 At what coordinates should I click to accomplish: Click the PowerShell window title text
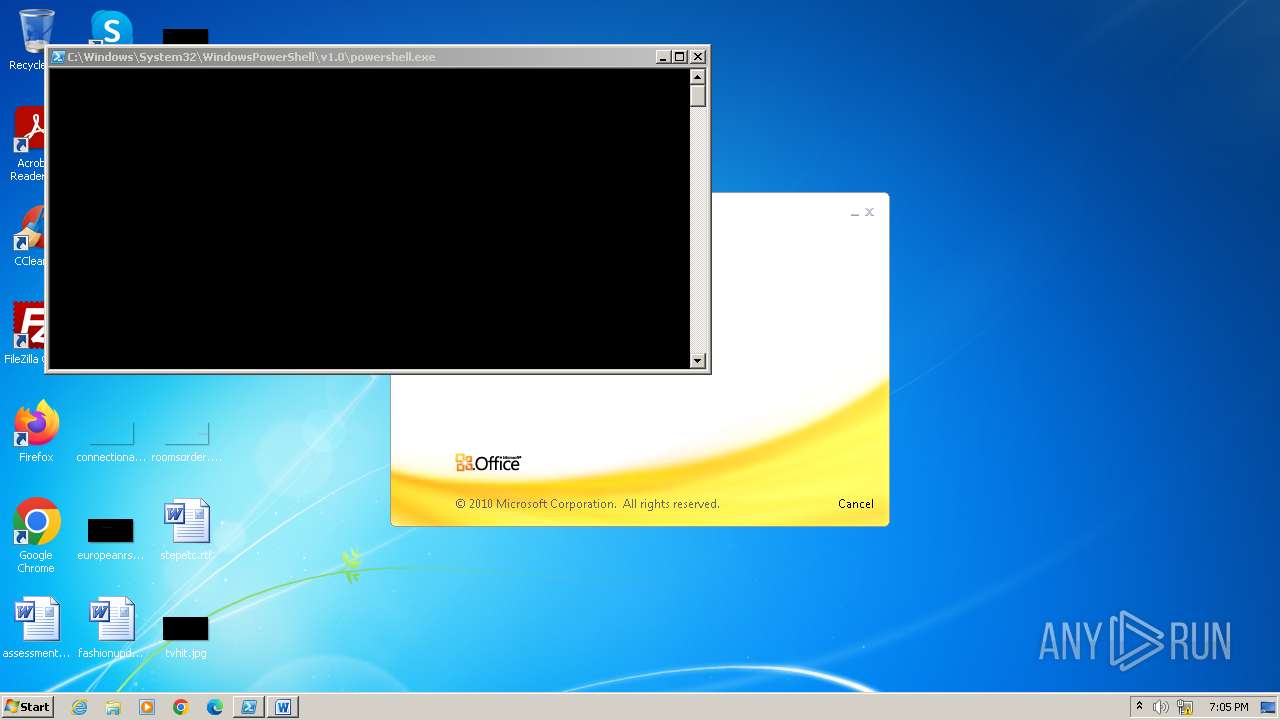coord(251,57)
